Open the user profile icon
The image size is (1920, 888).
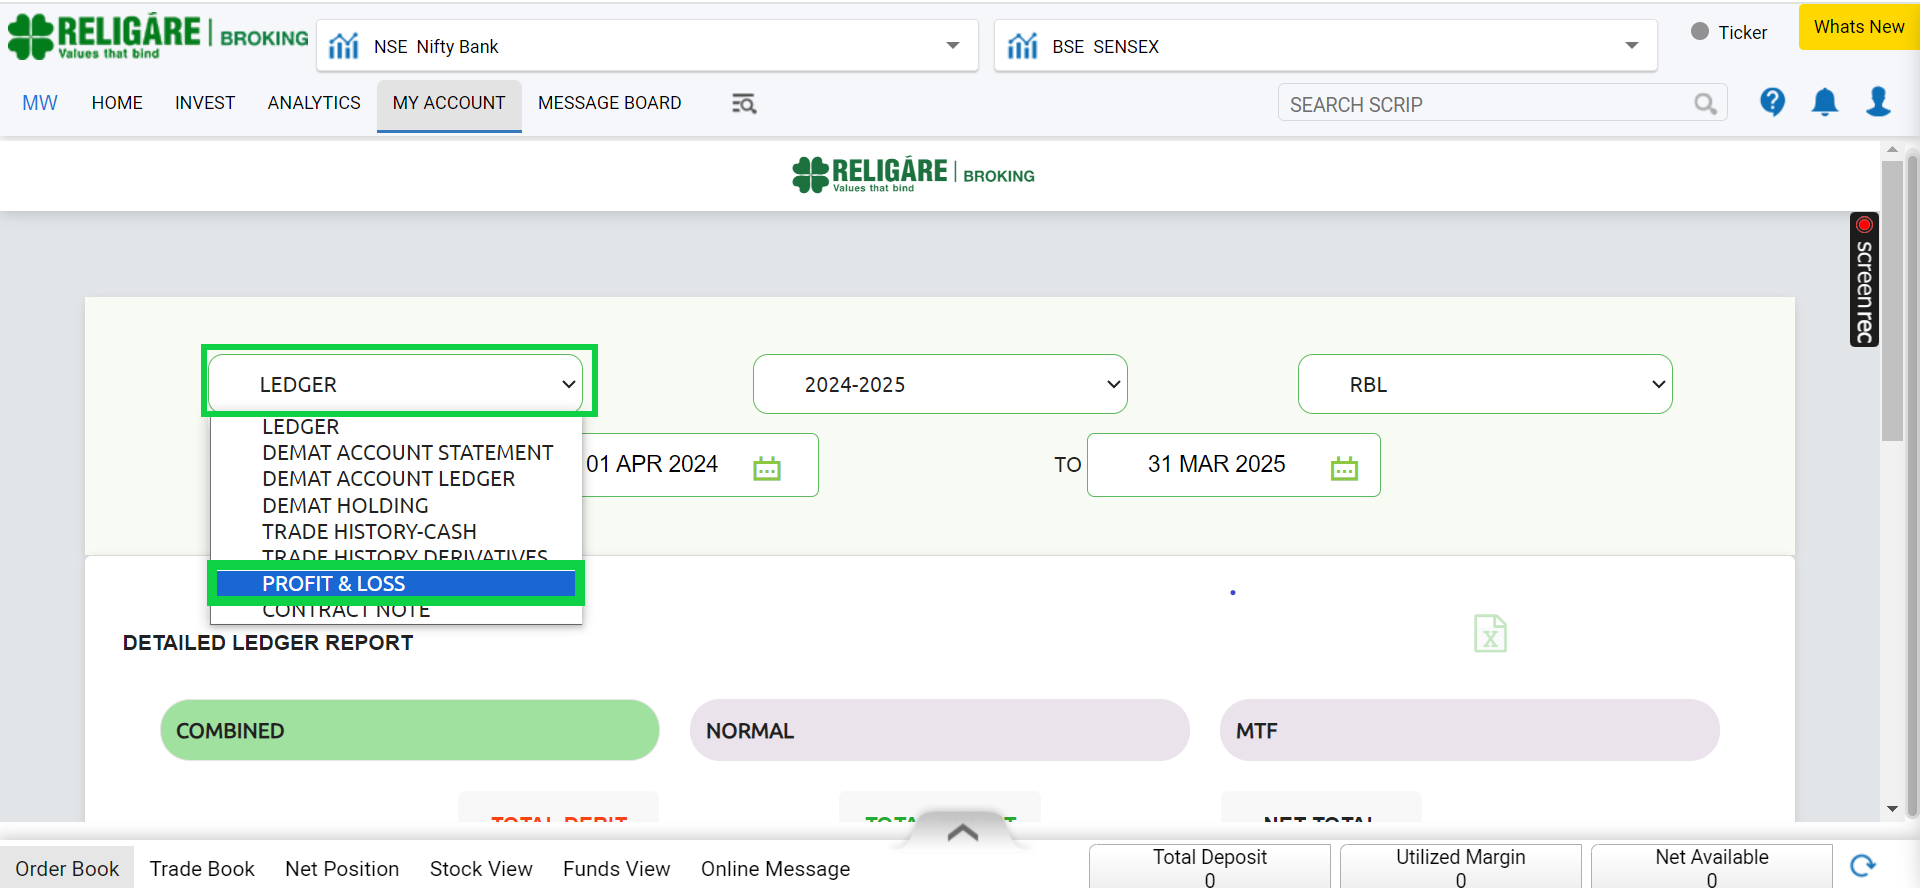coord(1878,102)
